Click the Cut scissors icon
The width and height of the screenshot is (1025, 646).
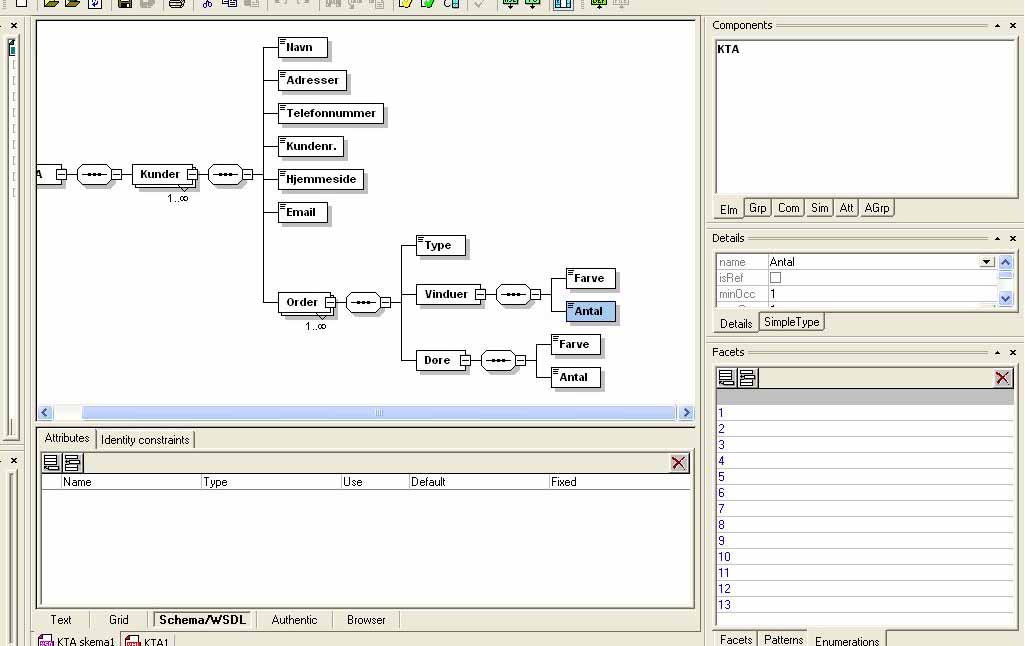[x=207, y=4]
